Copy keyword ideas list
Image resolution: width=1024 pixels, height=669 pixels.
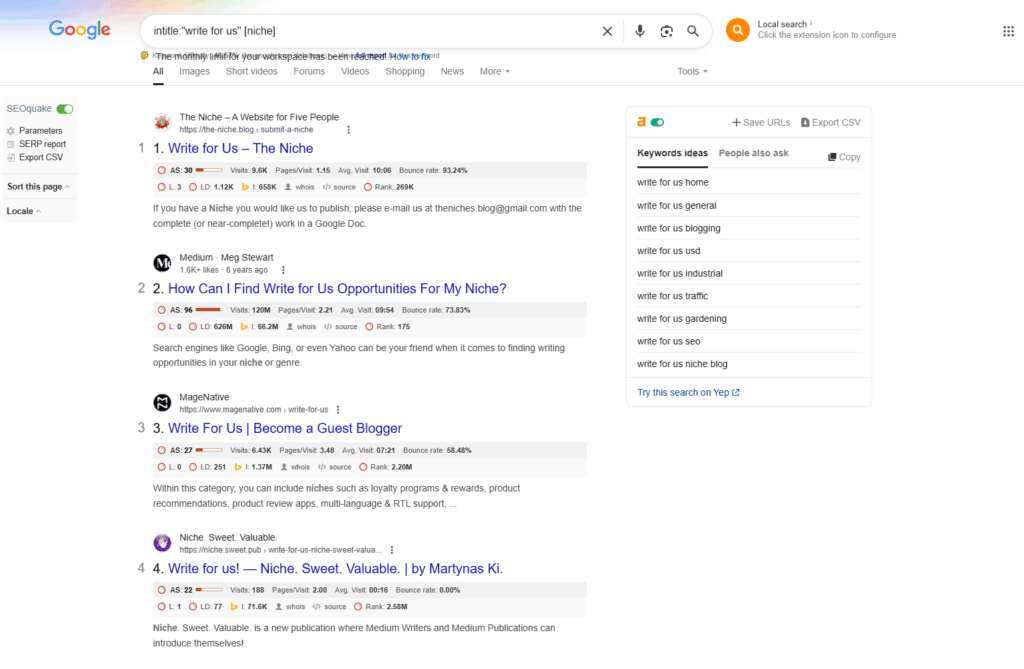pos(844,157)
